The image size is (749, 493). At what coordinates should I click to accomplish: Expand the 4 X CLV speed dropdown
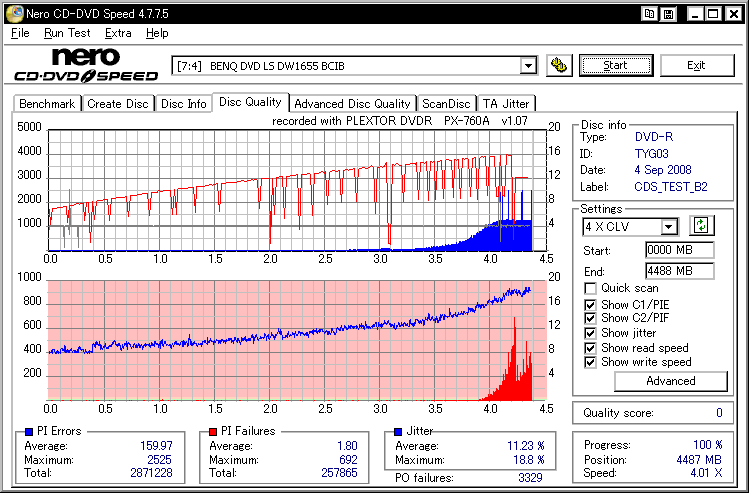(x=668, y=227)
